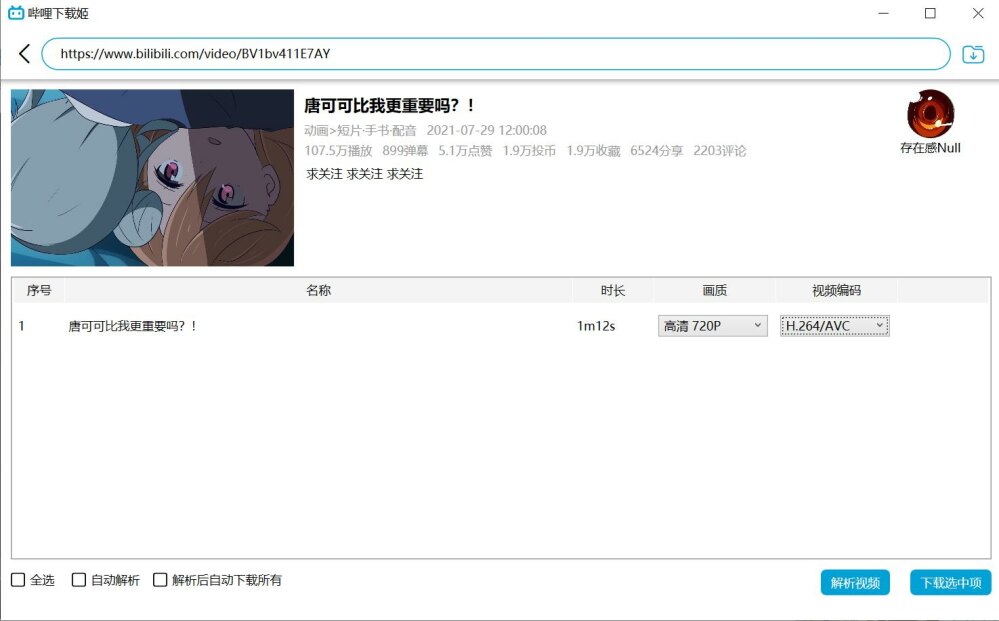Click the 5.1万点赞 likes count
This screenshot has height=621, width=999.
(465, 151)
